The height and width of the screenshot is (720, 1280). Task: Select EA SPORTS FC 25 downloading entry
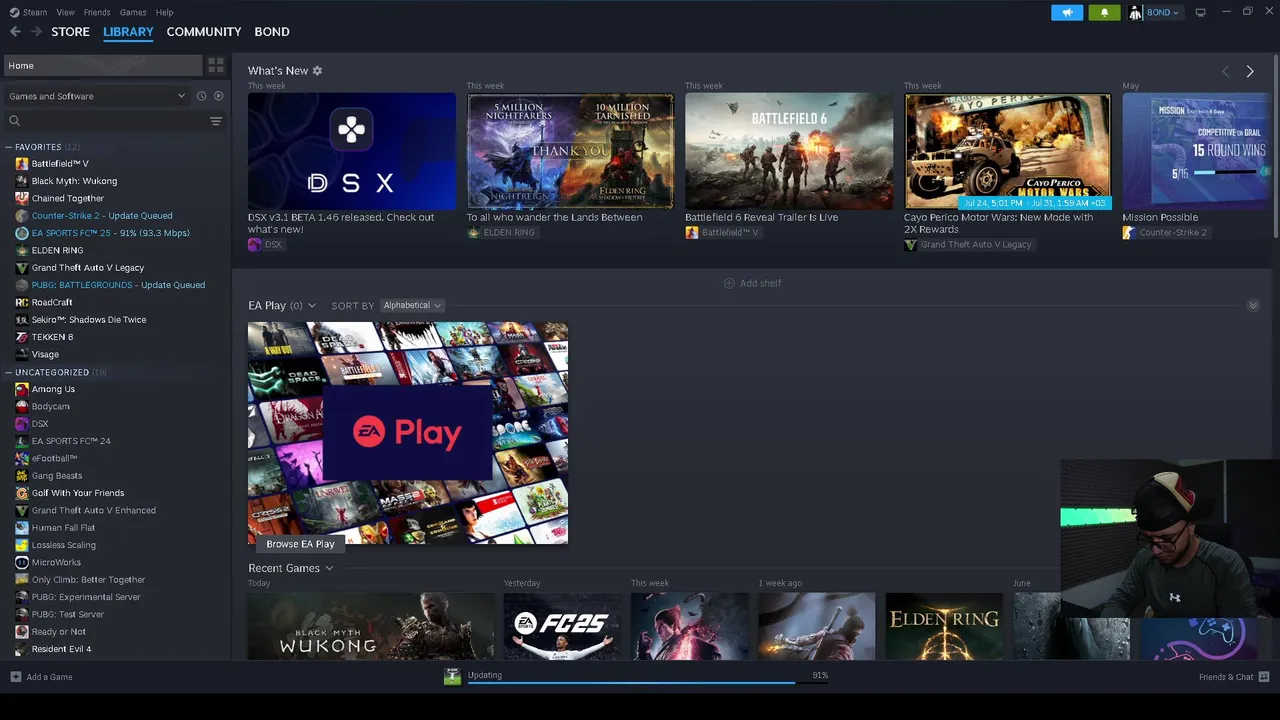(110, 233)
